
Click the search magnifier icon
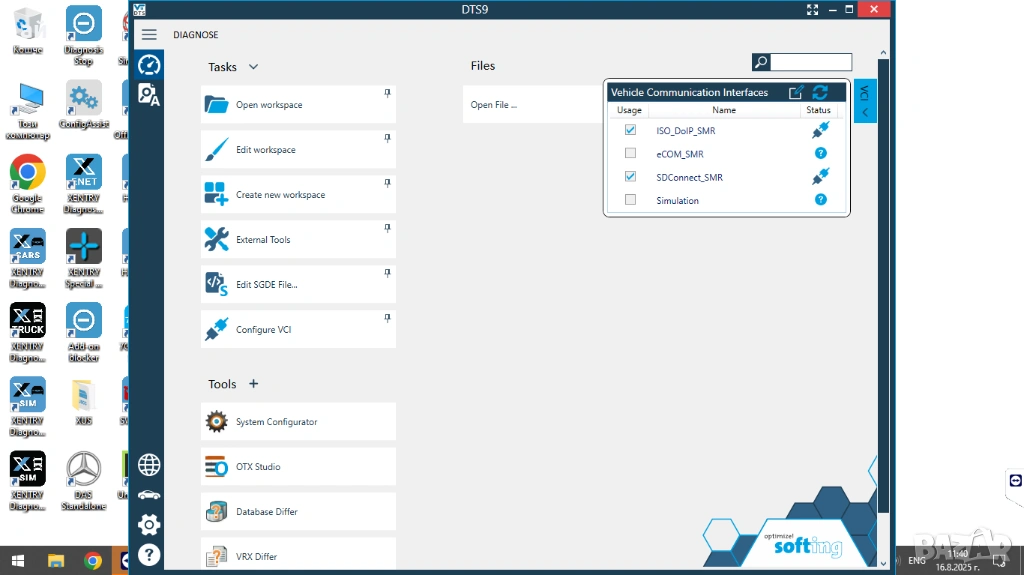pos(761,62)
